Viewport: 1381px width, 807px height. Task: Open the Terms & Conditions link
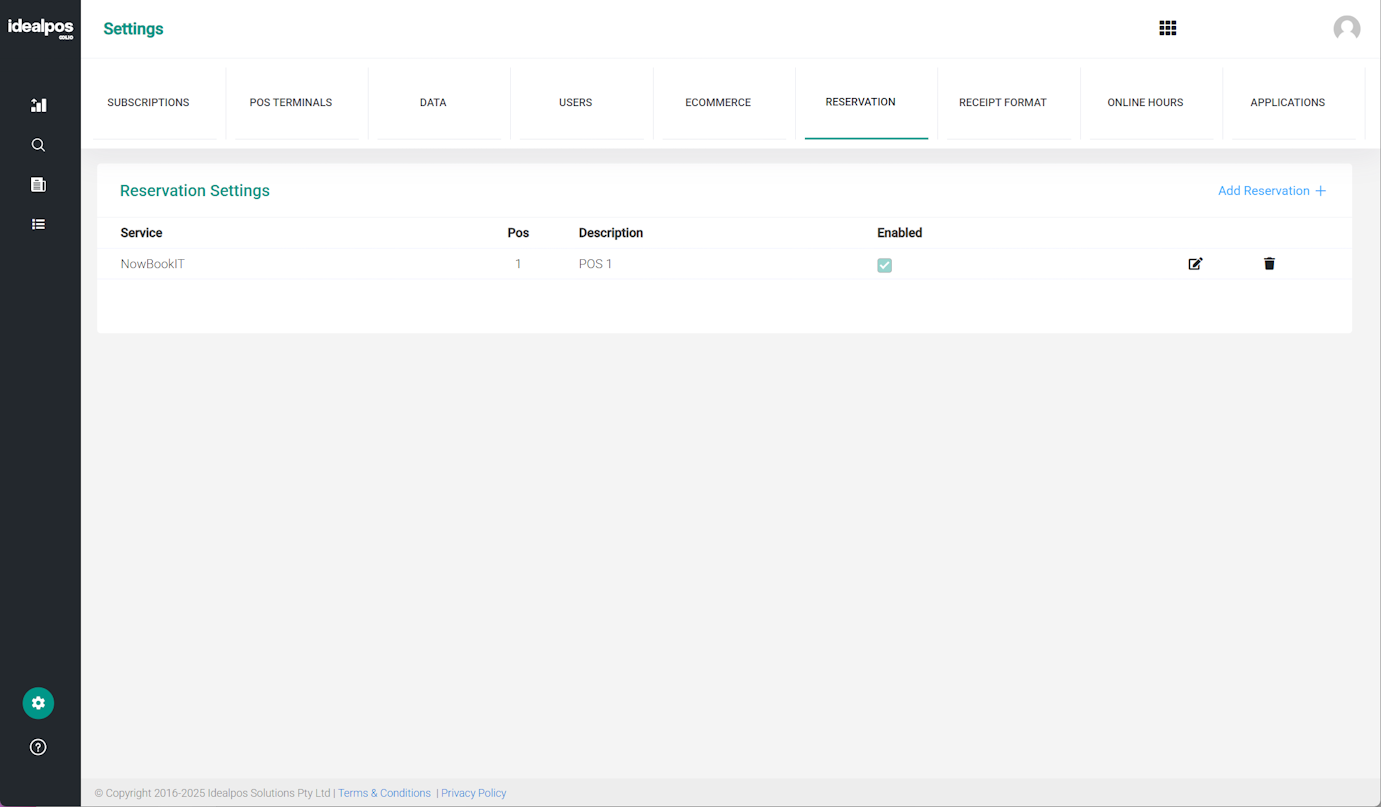384,793
